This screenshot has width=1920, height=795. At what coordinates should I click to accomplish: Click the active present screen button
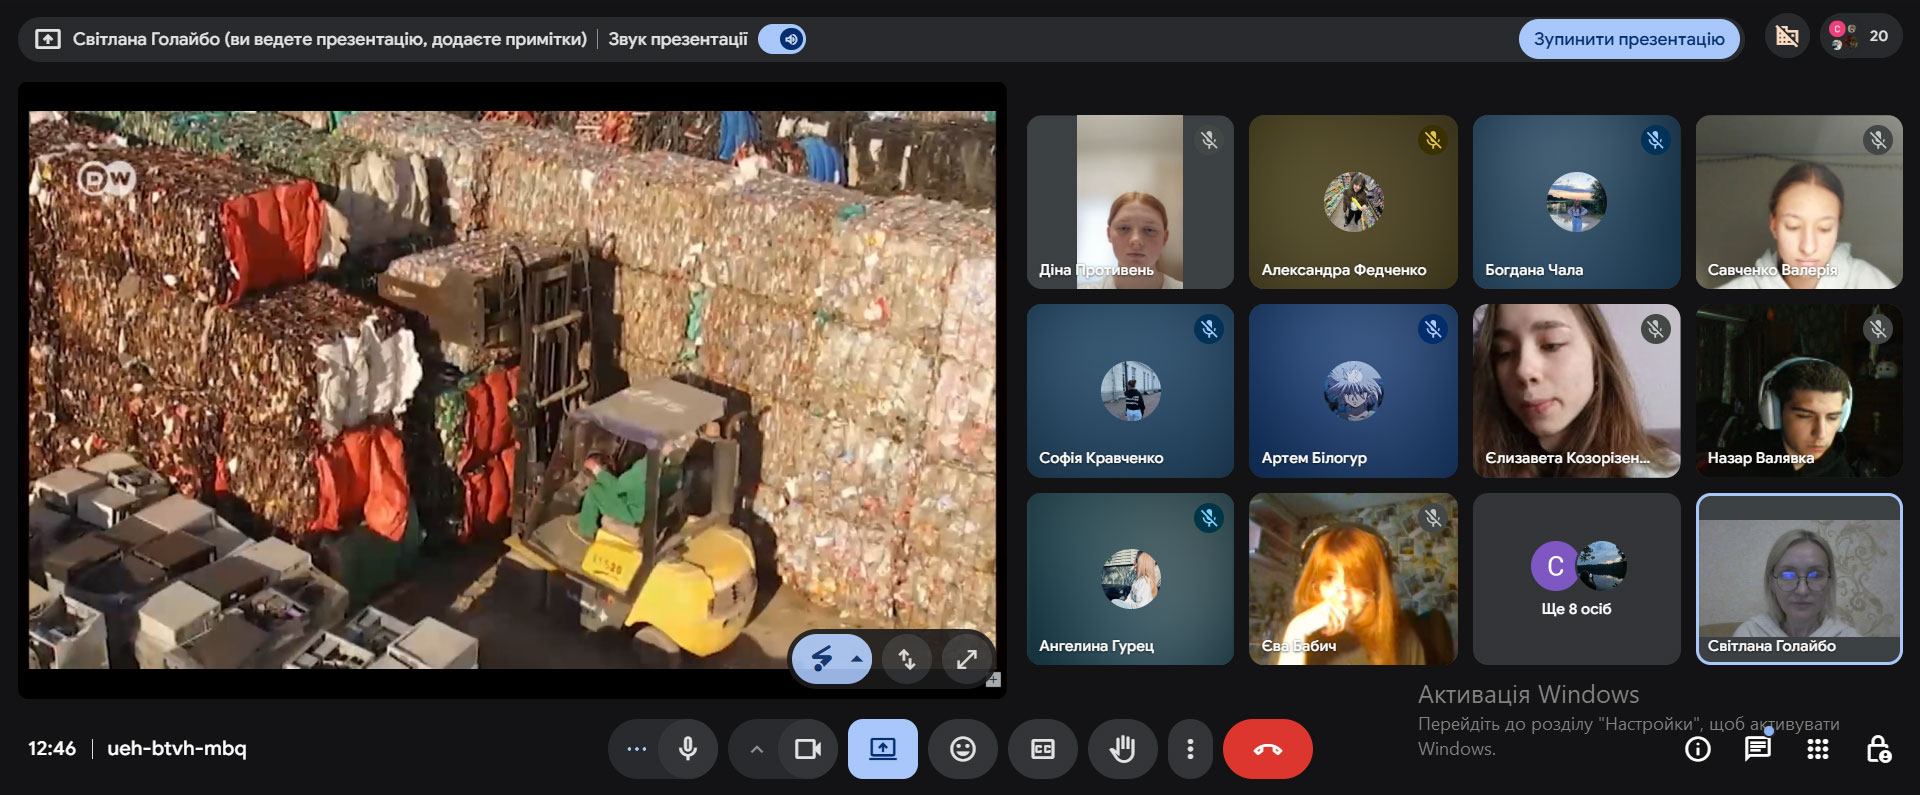pyautogui.click(x=882, y=749)
